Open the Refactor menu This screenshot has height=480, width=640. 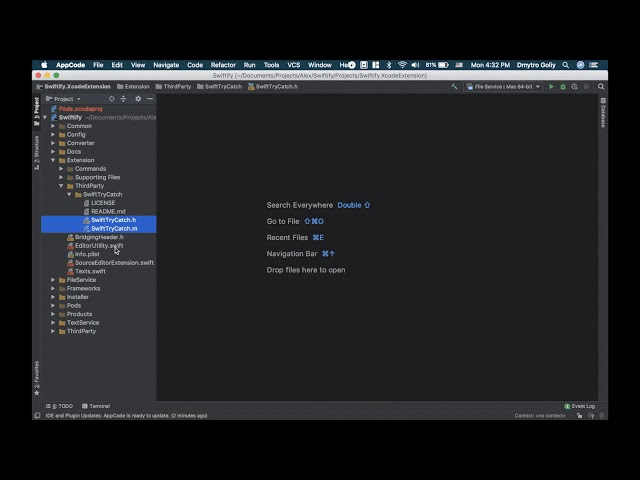coord(223,65)
